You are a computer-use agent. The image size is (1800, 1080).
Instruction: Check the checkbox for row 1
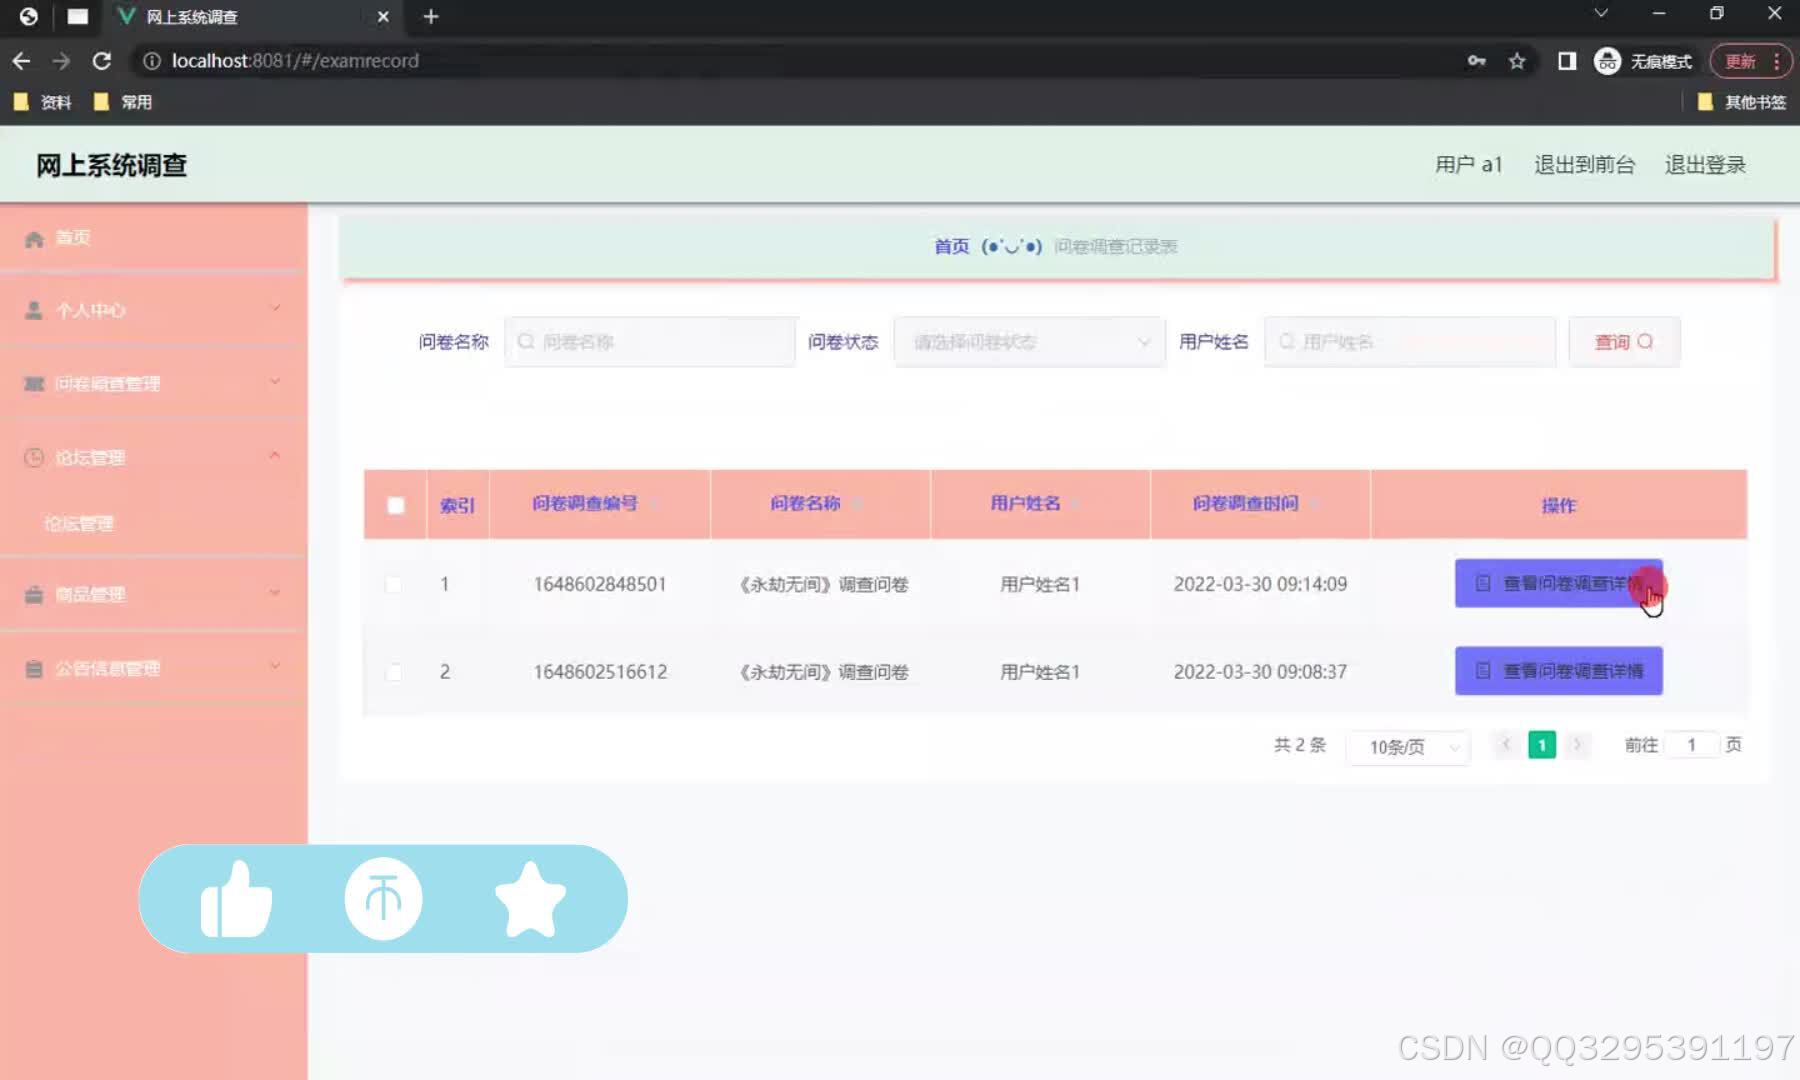click(394, 584)
